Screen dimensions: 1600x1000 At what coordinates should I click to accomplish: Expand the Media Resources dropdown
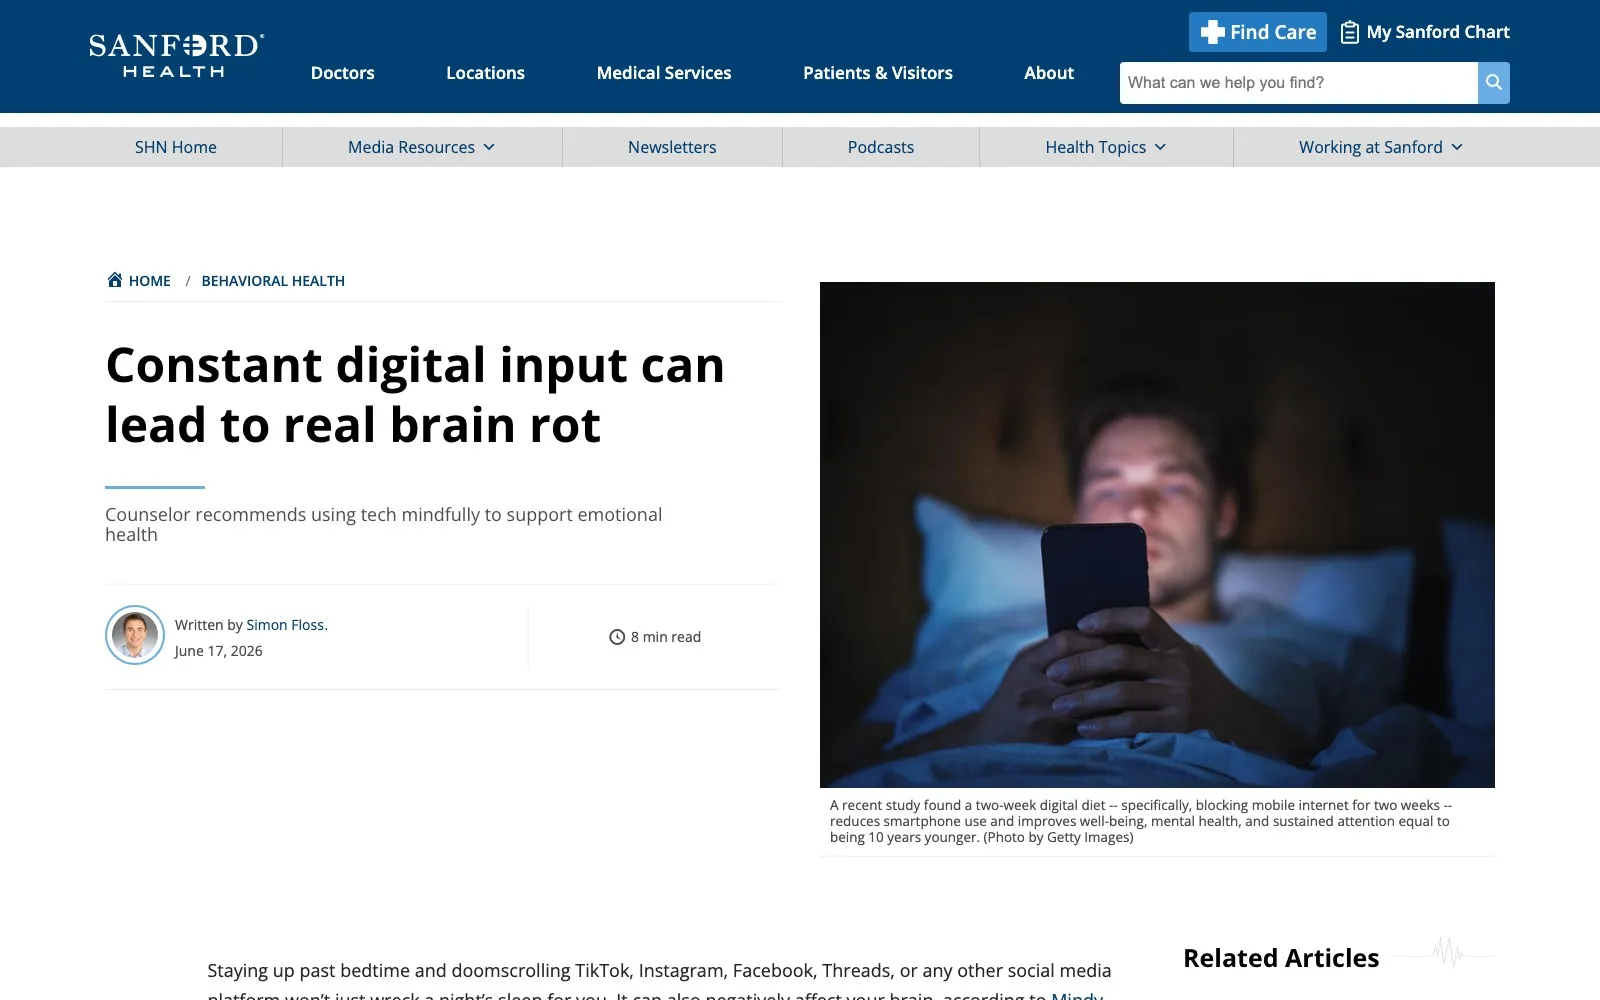[x=422, y=147]
